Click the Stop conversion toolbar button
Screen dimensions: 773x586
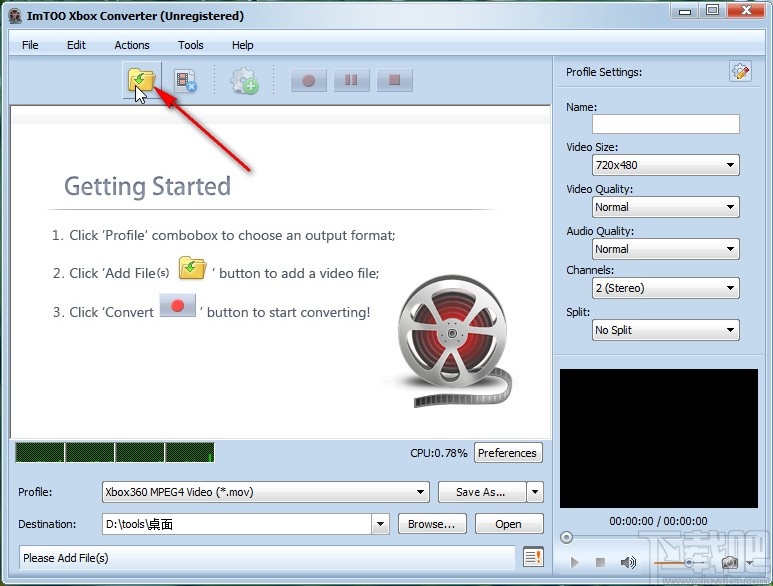[x=394, y=80]
